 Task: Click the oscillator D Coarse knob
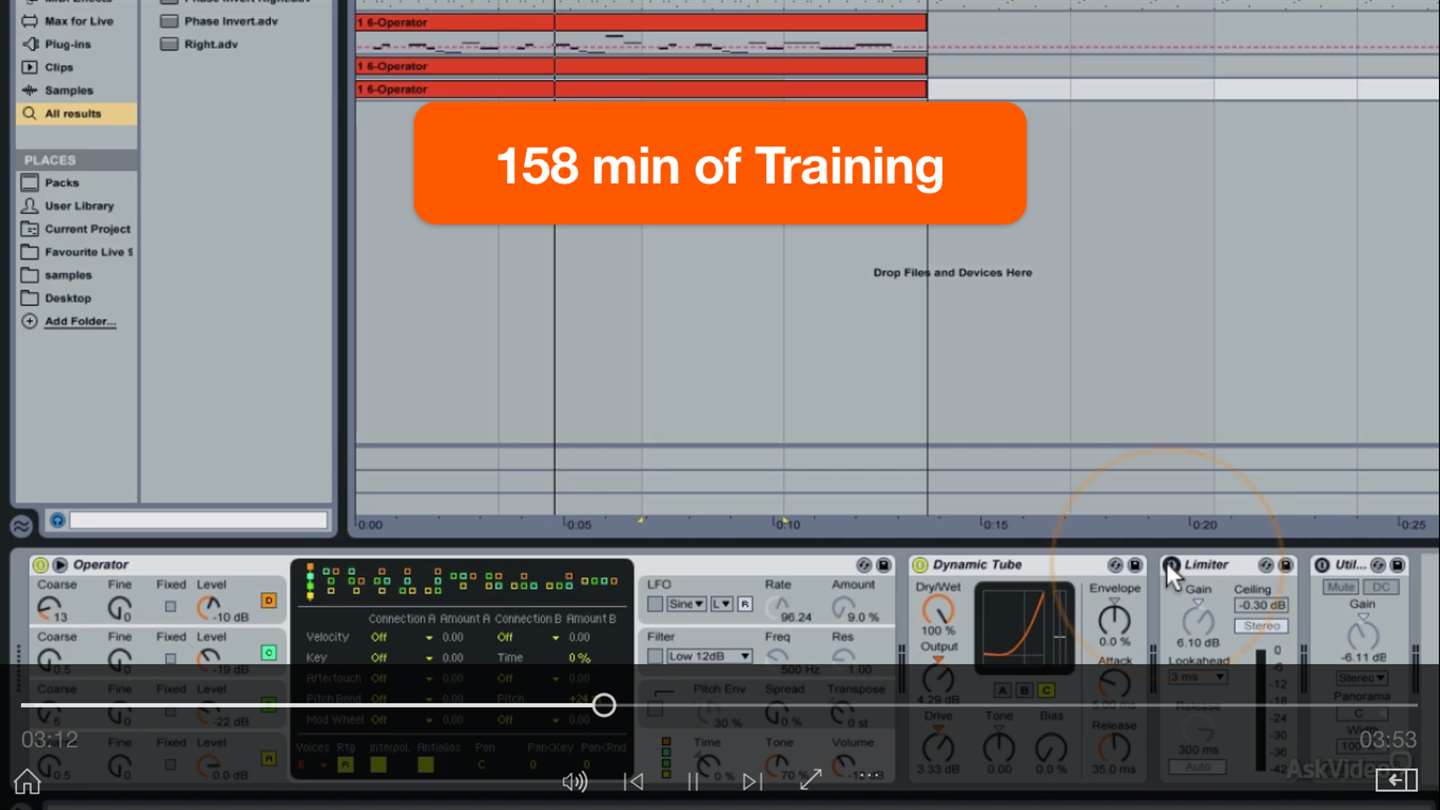click(50, 607)
